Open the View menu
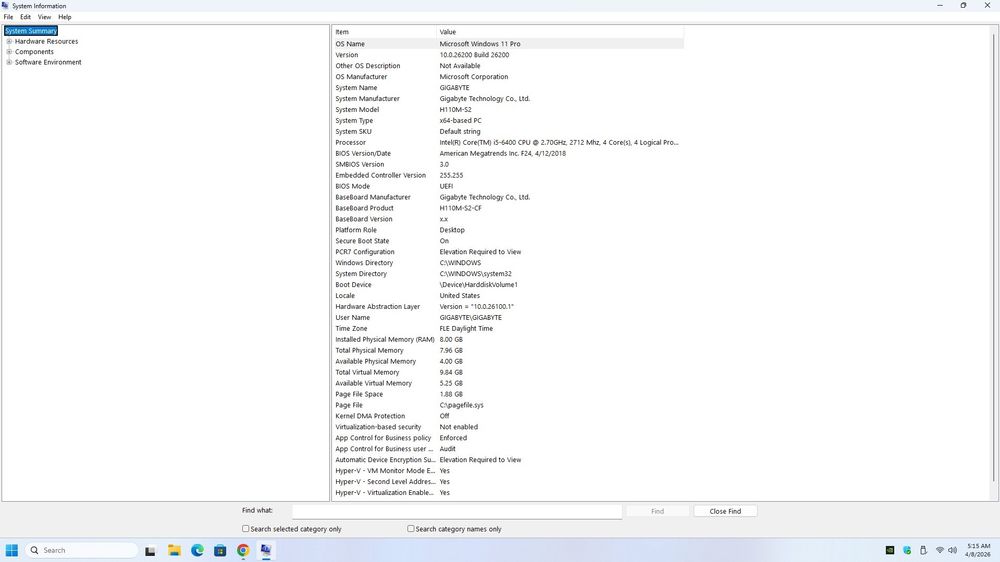The height and width of the screenshot is (562, 1000). (44, 17)
